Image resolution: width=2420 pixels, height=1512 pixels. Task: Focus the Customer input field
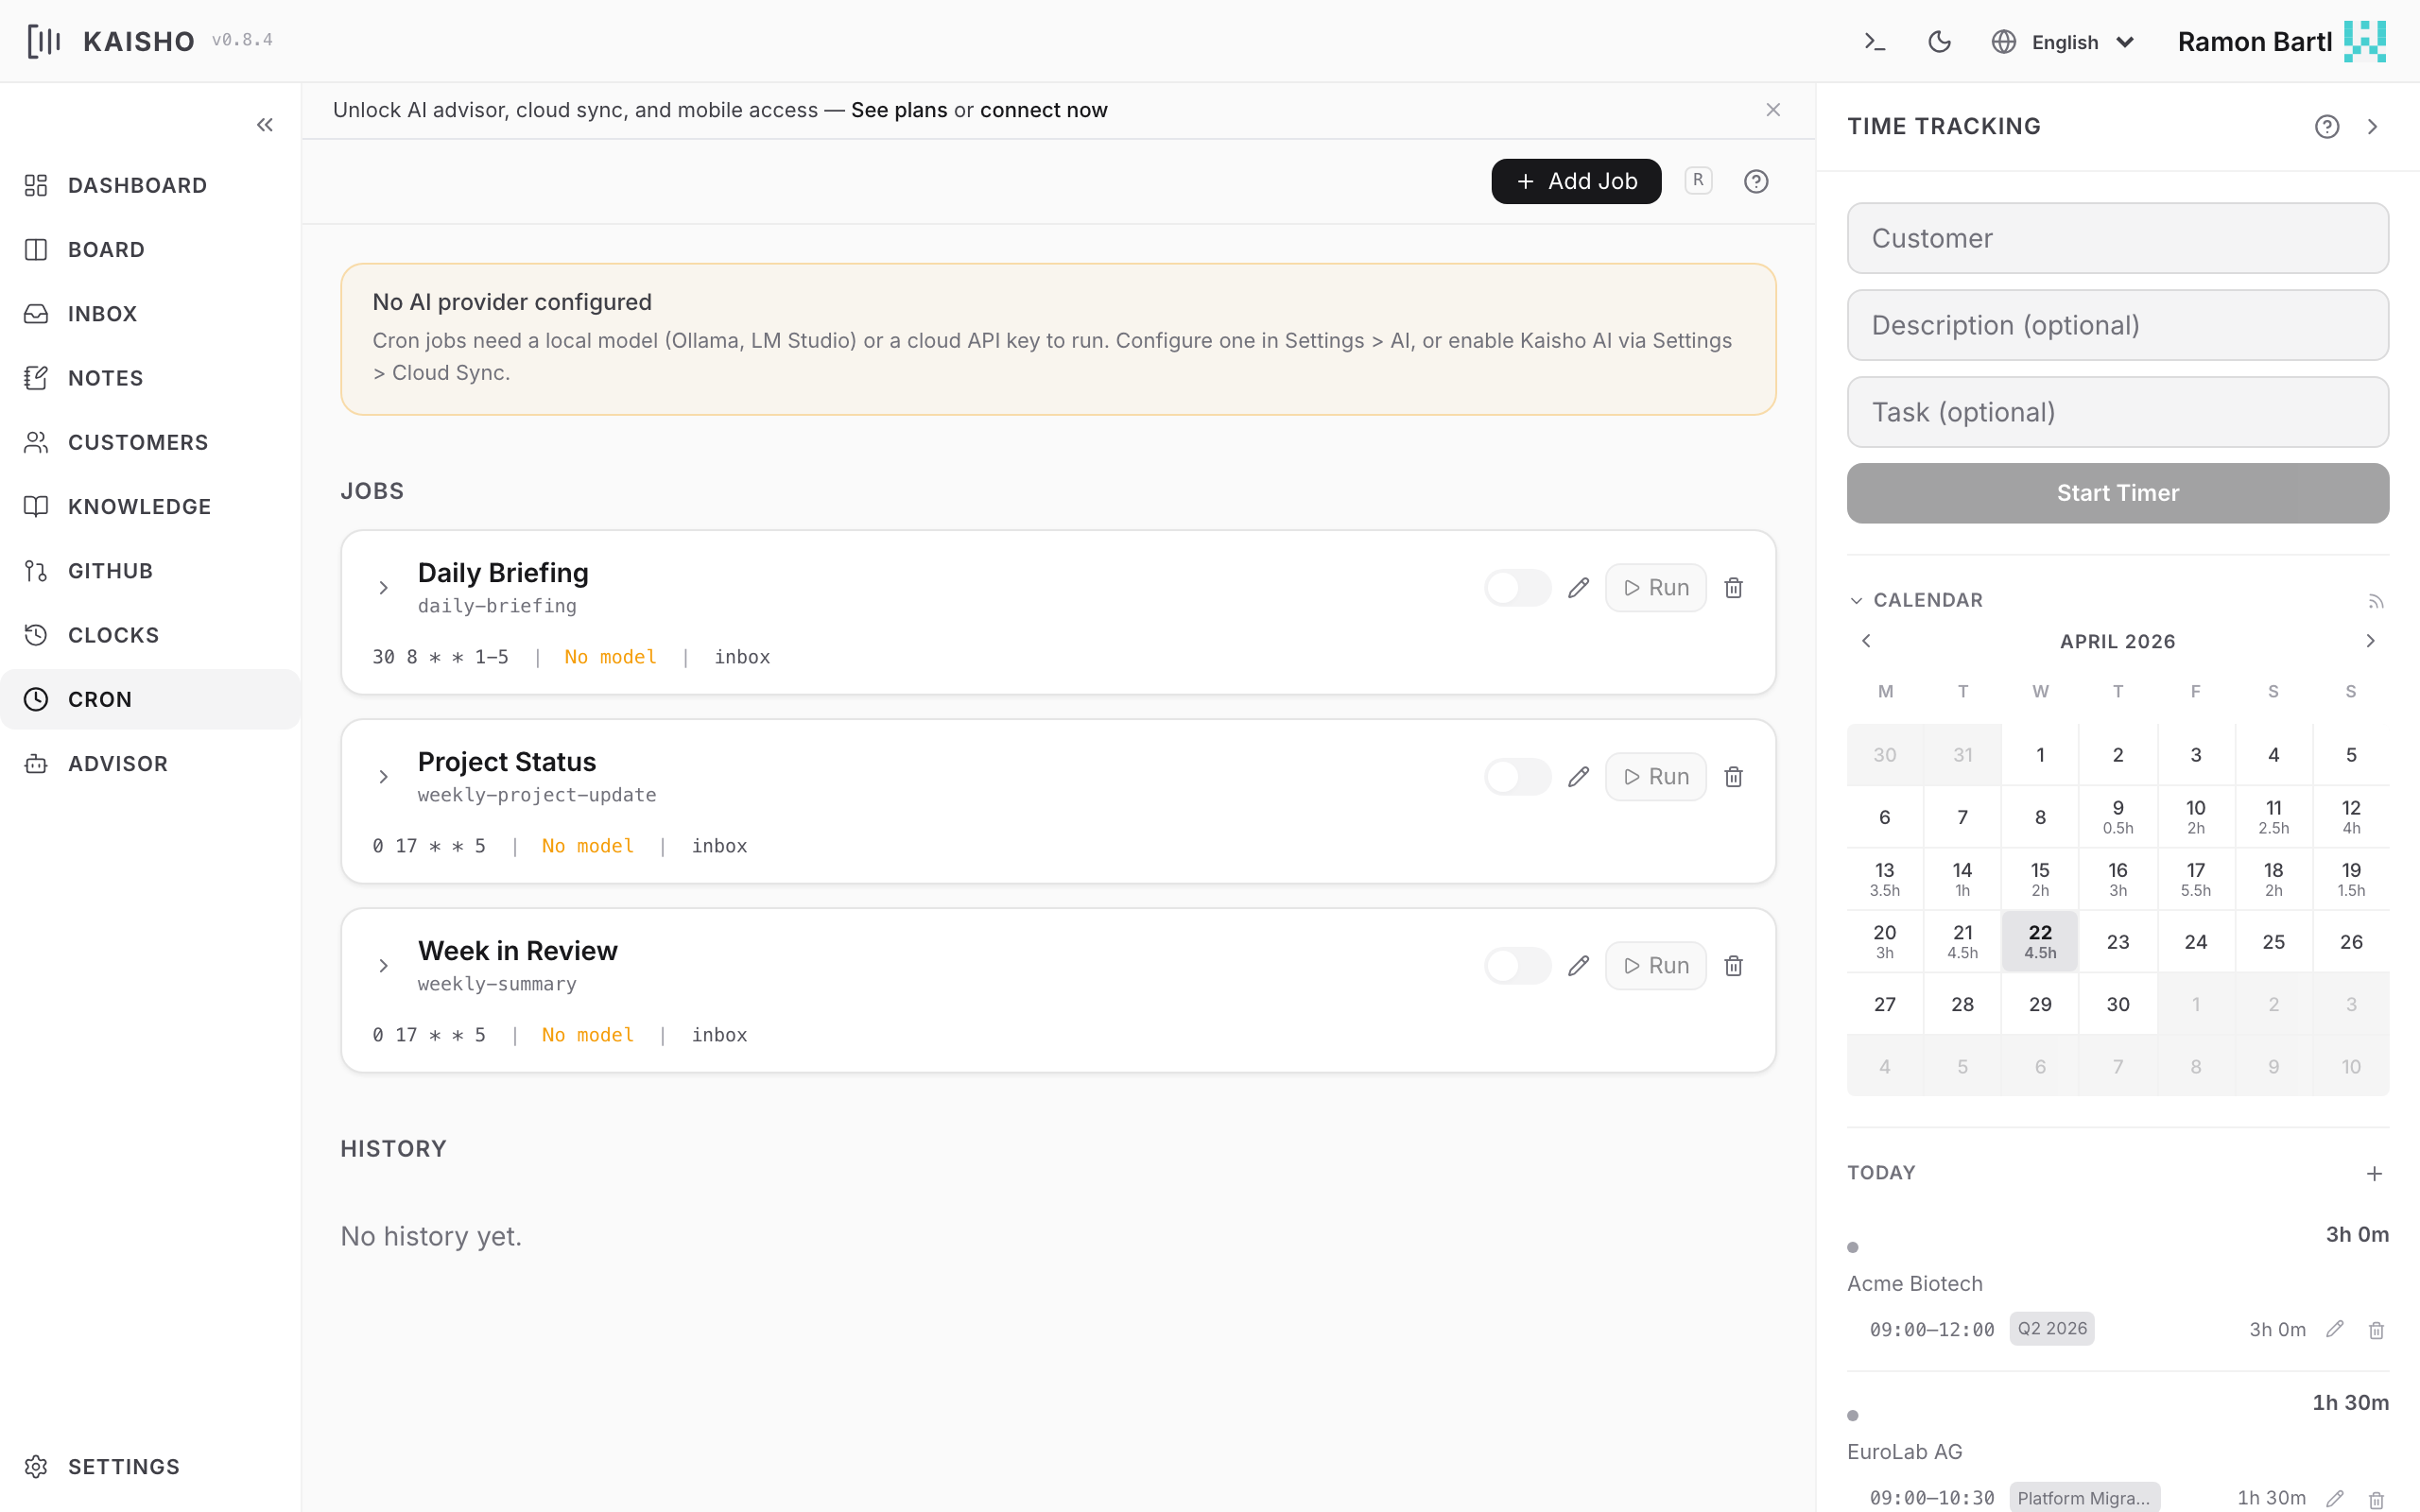point(2117,238)
